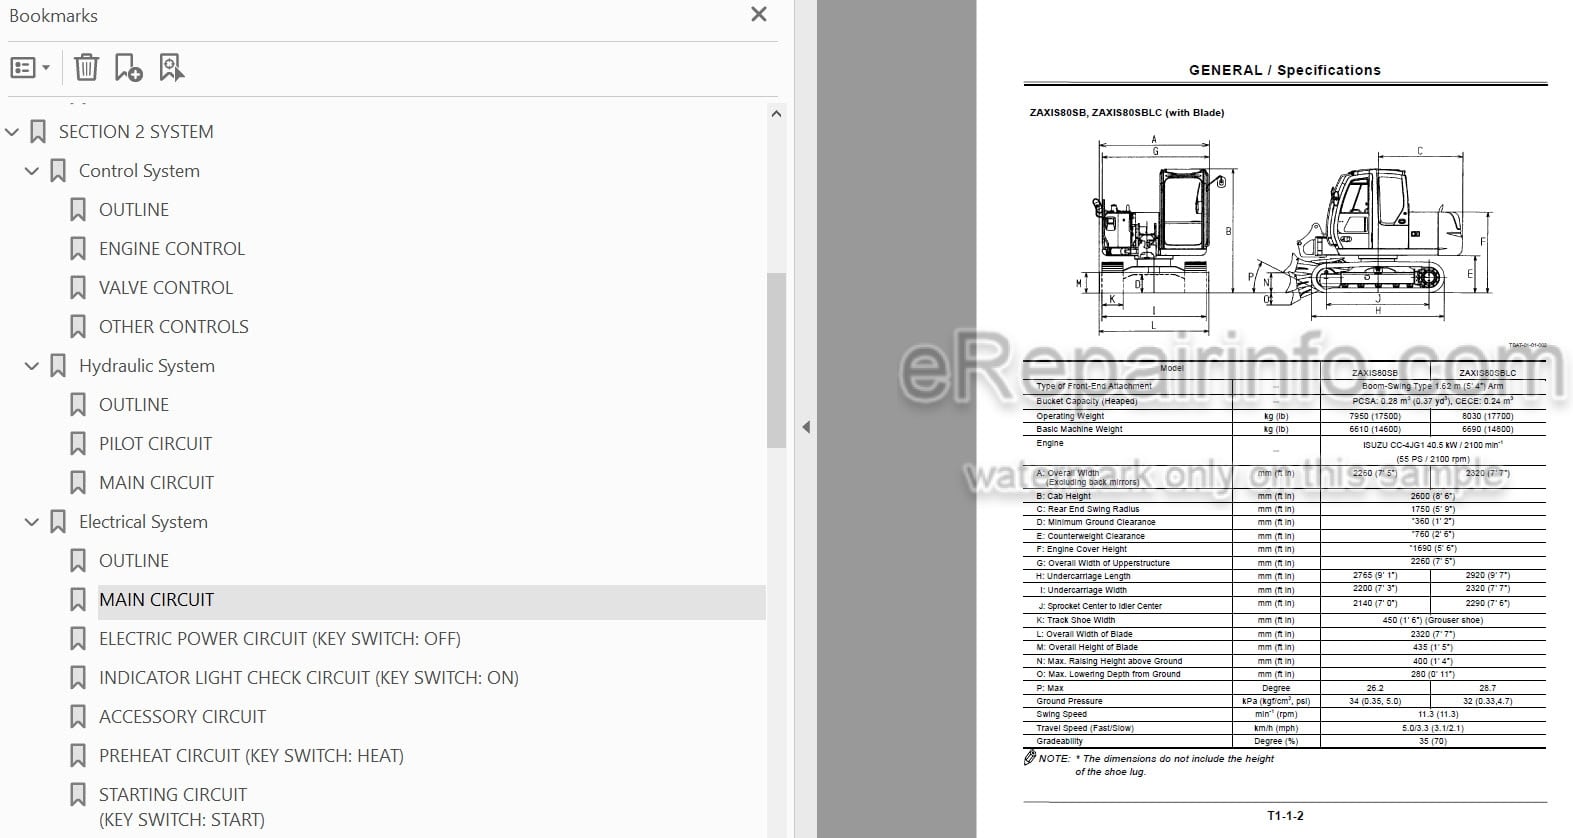Screen dimensions: 1573x838
Task: Open the bookmarks options menu icon
Action: tap(29, 68)
